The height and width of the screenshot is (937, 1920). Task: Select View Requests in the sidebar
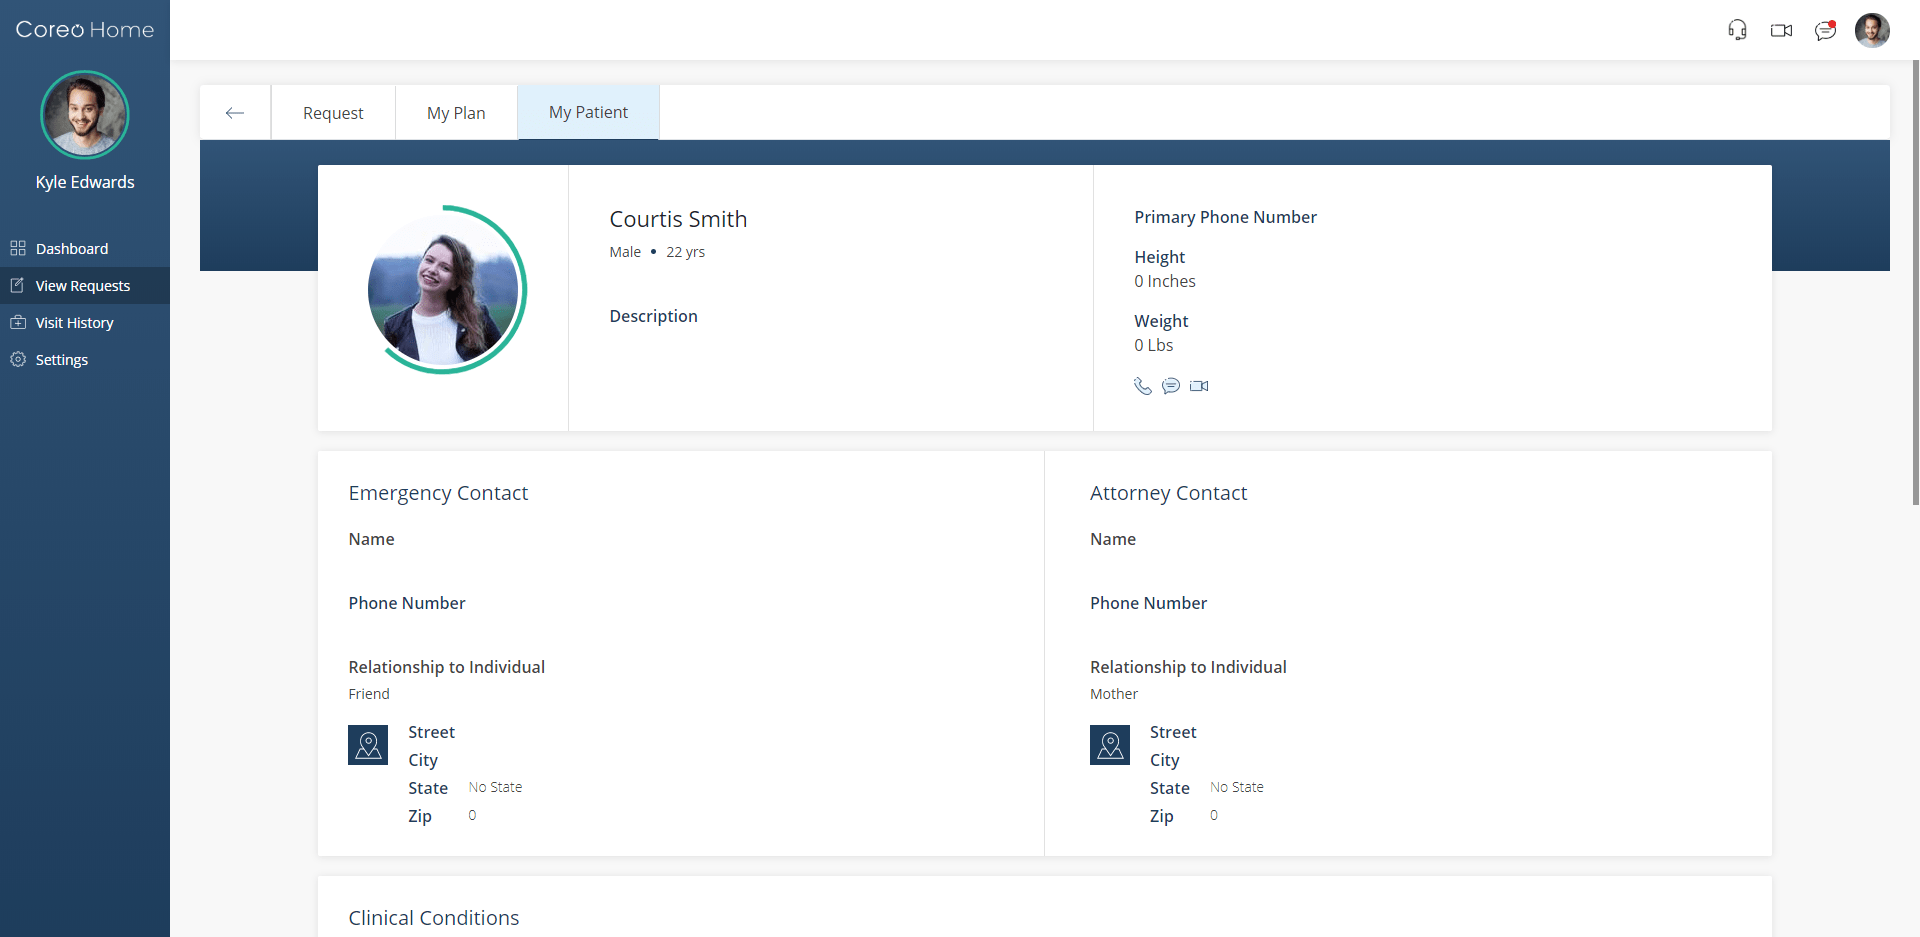pyautogui.click(x=82, y=285)
